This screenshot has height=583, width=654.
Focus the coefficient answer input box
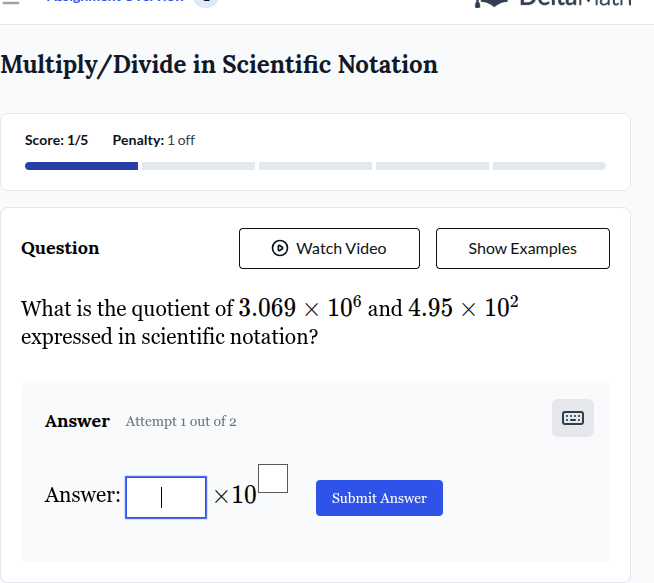pos(166,498)
